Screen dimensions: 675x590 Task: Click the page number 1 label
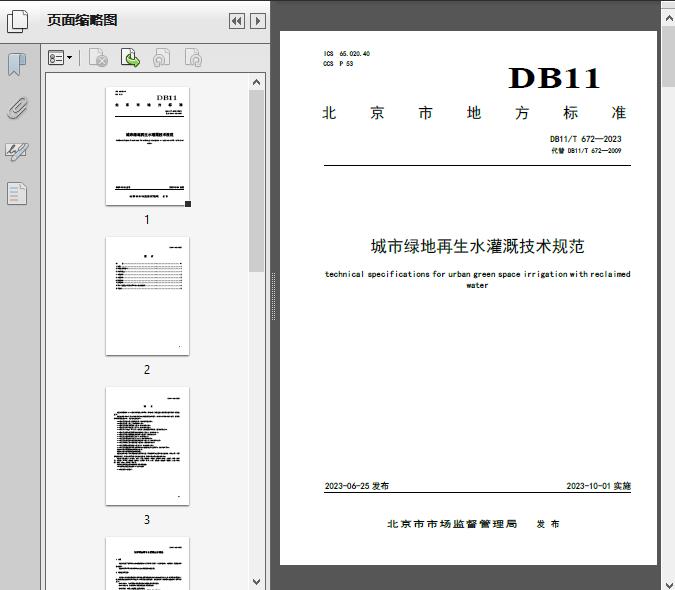pyautogui.click(x=147, y=220)
